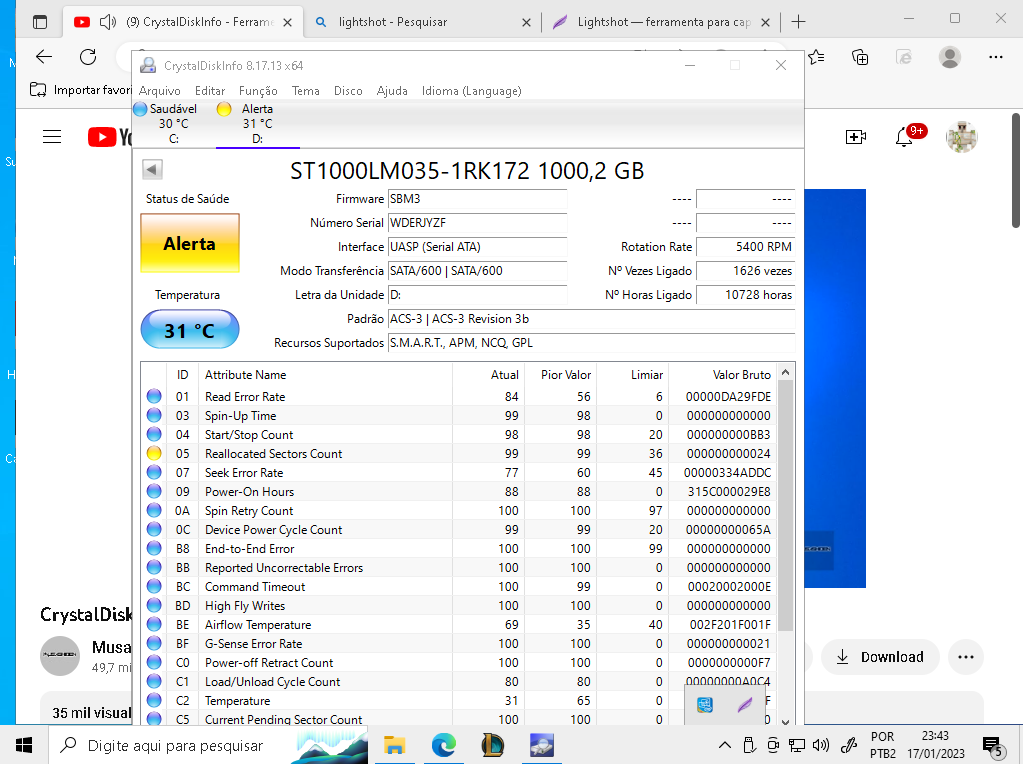1023x764 pixels.
Task: Click the POR PTB2 language indicator
Action: (883, 745)
